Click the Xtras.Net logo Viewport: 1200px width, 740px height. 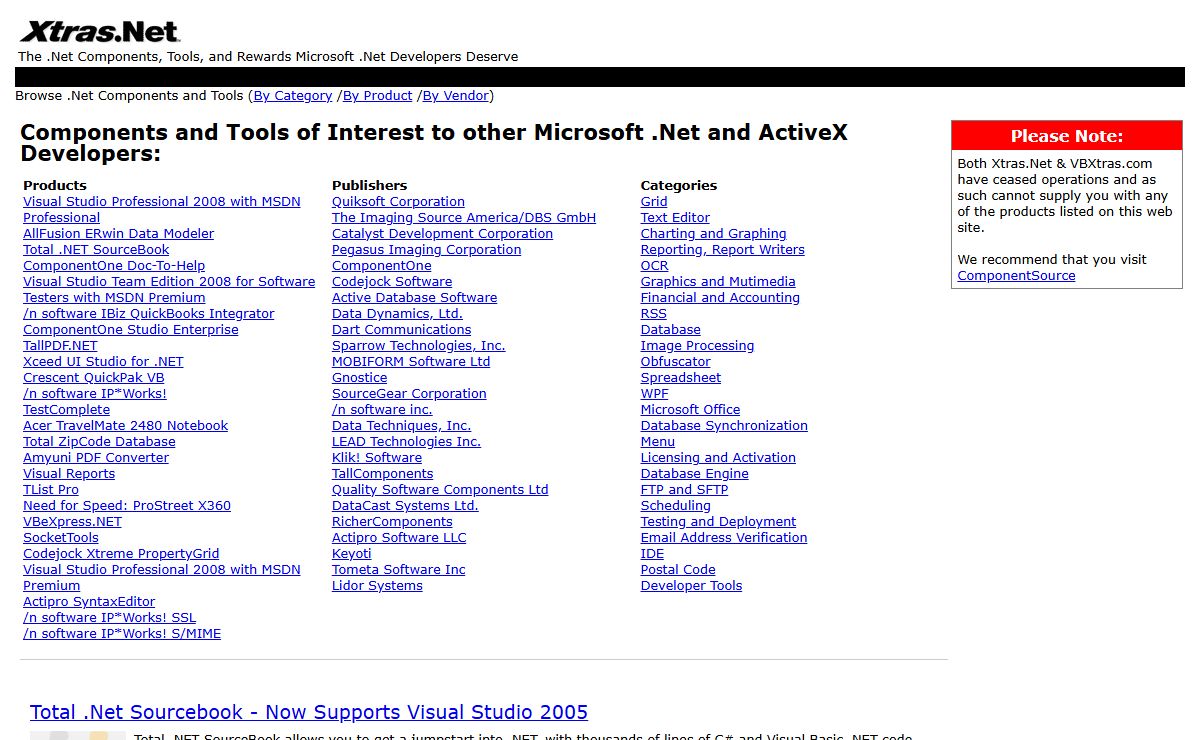click(100, 30)
